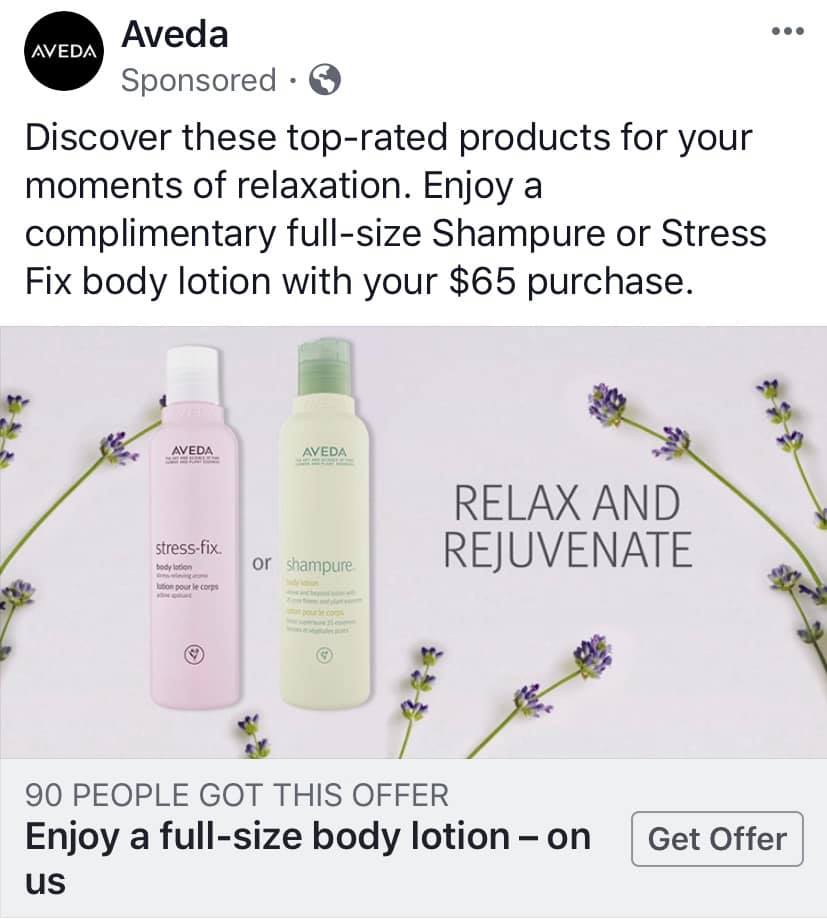Click the Get Offer button
Screen dimensions: 827x919
pos(717,839)
